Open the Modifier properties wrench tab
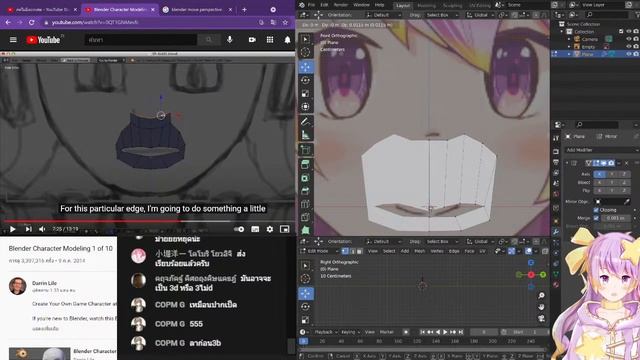 coord(556,232)
